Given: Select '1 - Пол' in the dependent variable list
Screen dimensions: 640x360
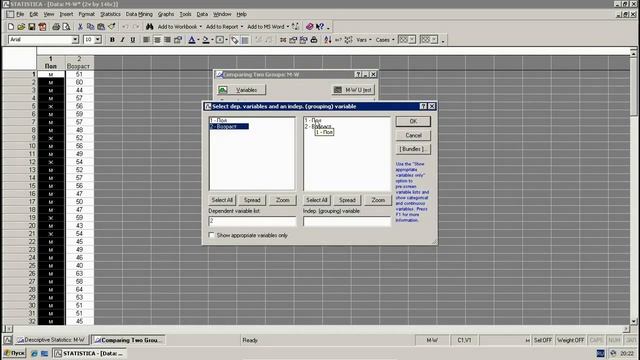Looking at the screenshot, I should pyautogui.click(x=219, y=120).
